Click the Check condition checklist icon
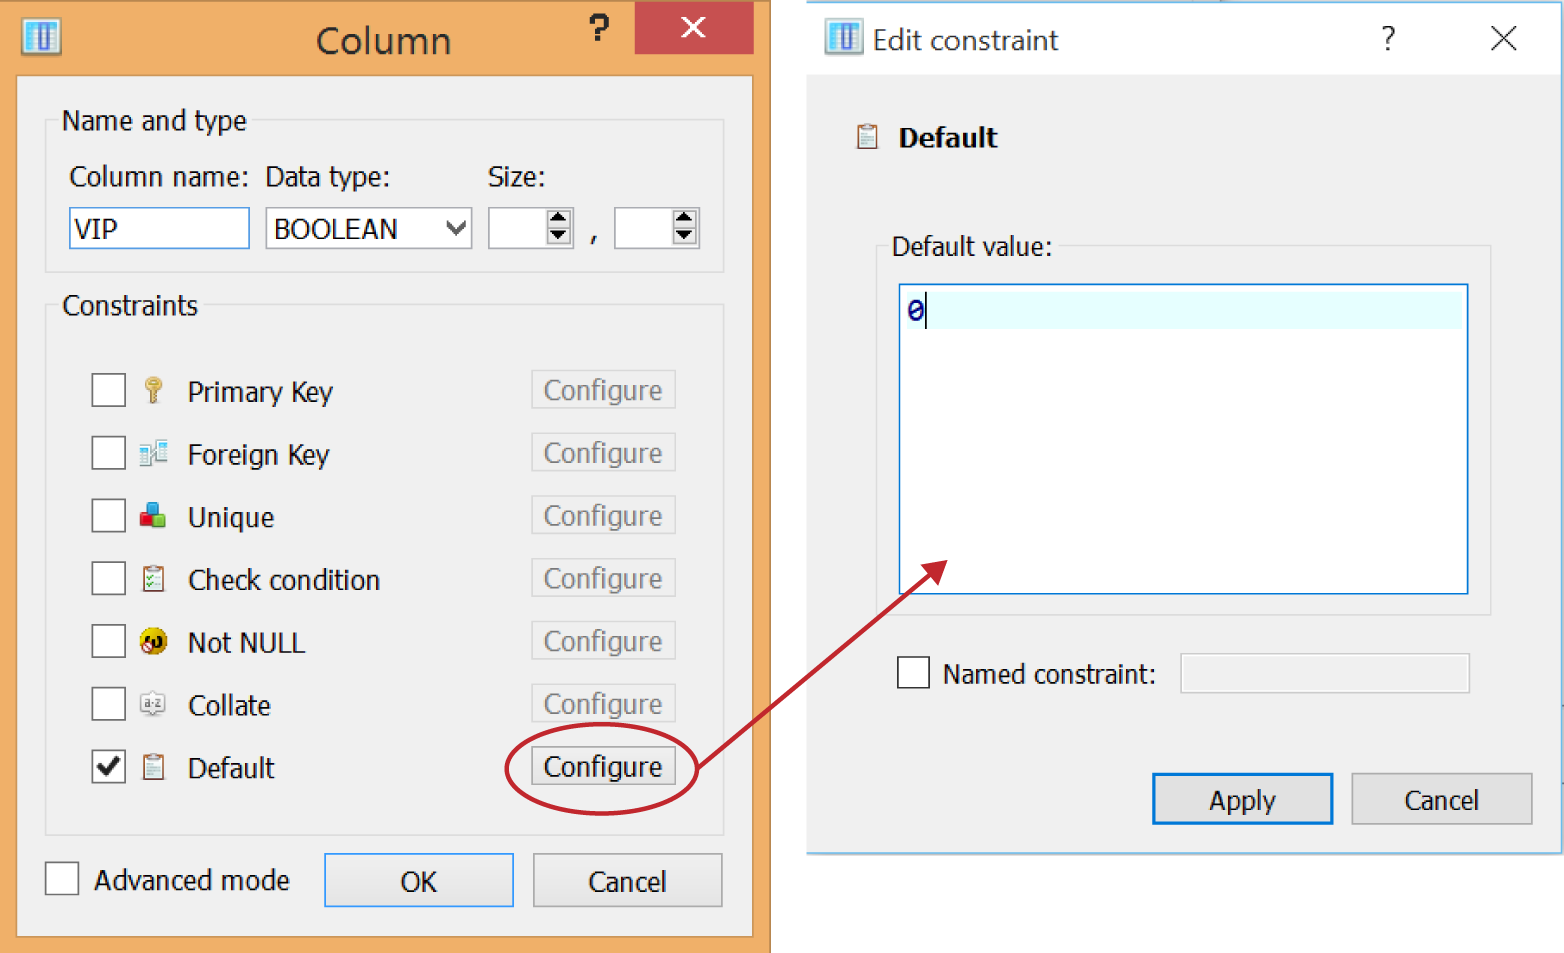1564x953 pixels. point(153,579)
